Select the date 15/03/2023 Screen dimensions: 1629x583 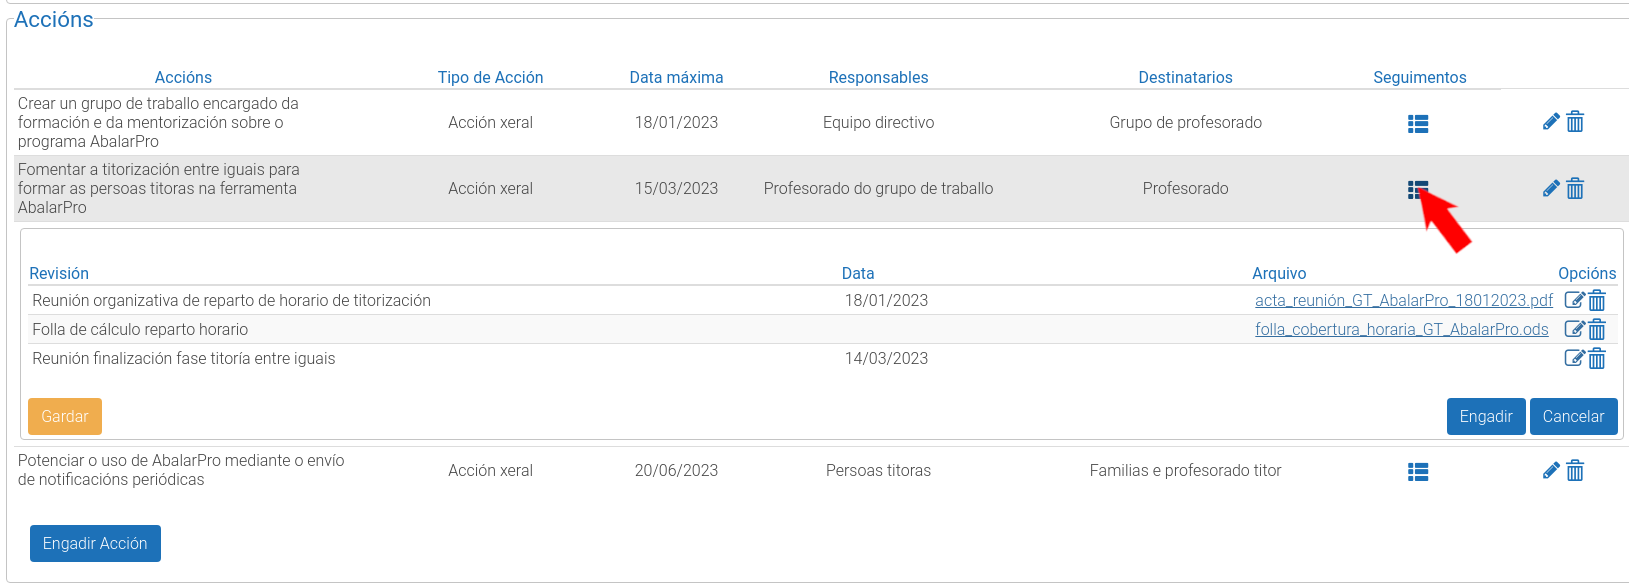(x=676, y=188)
